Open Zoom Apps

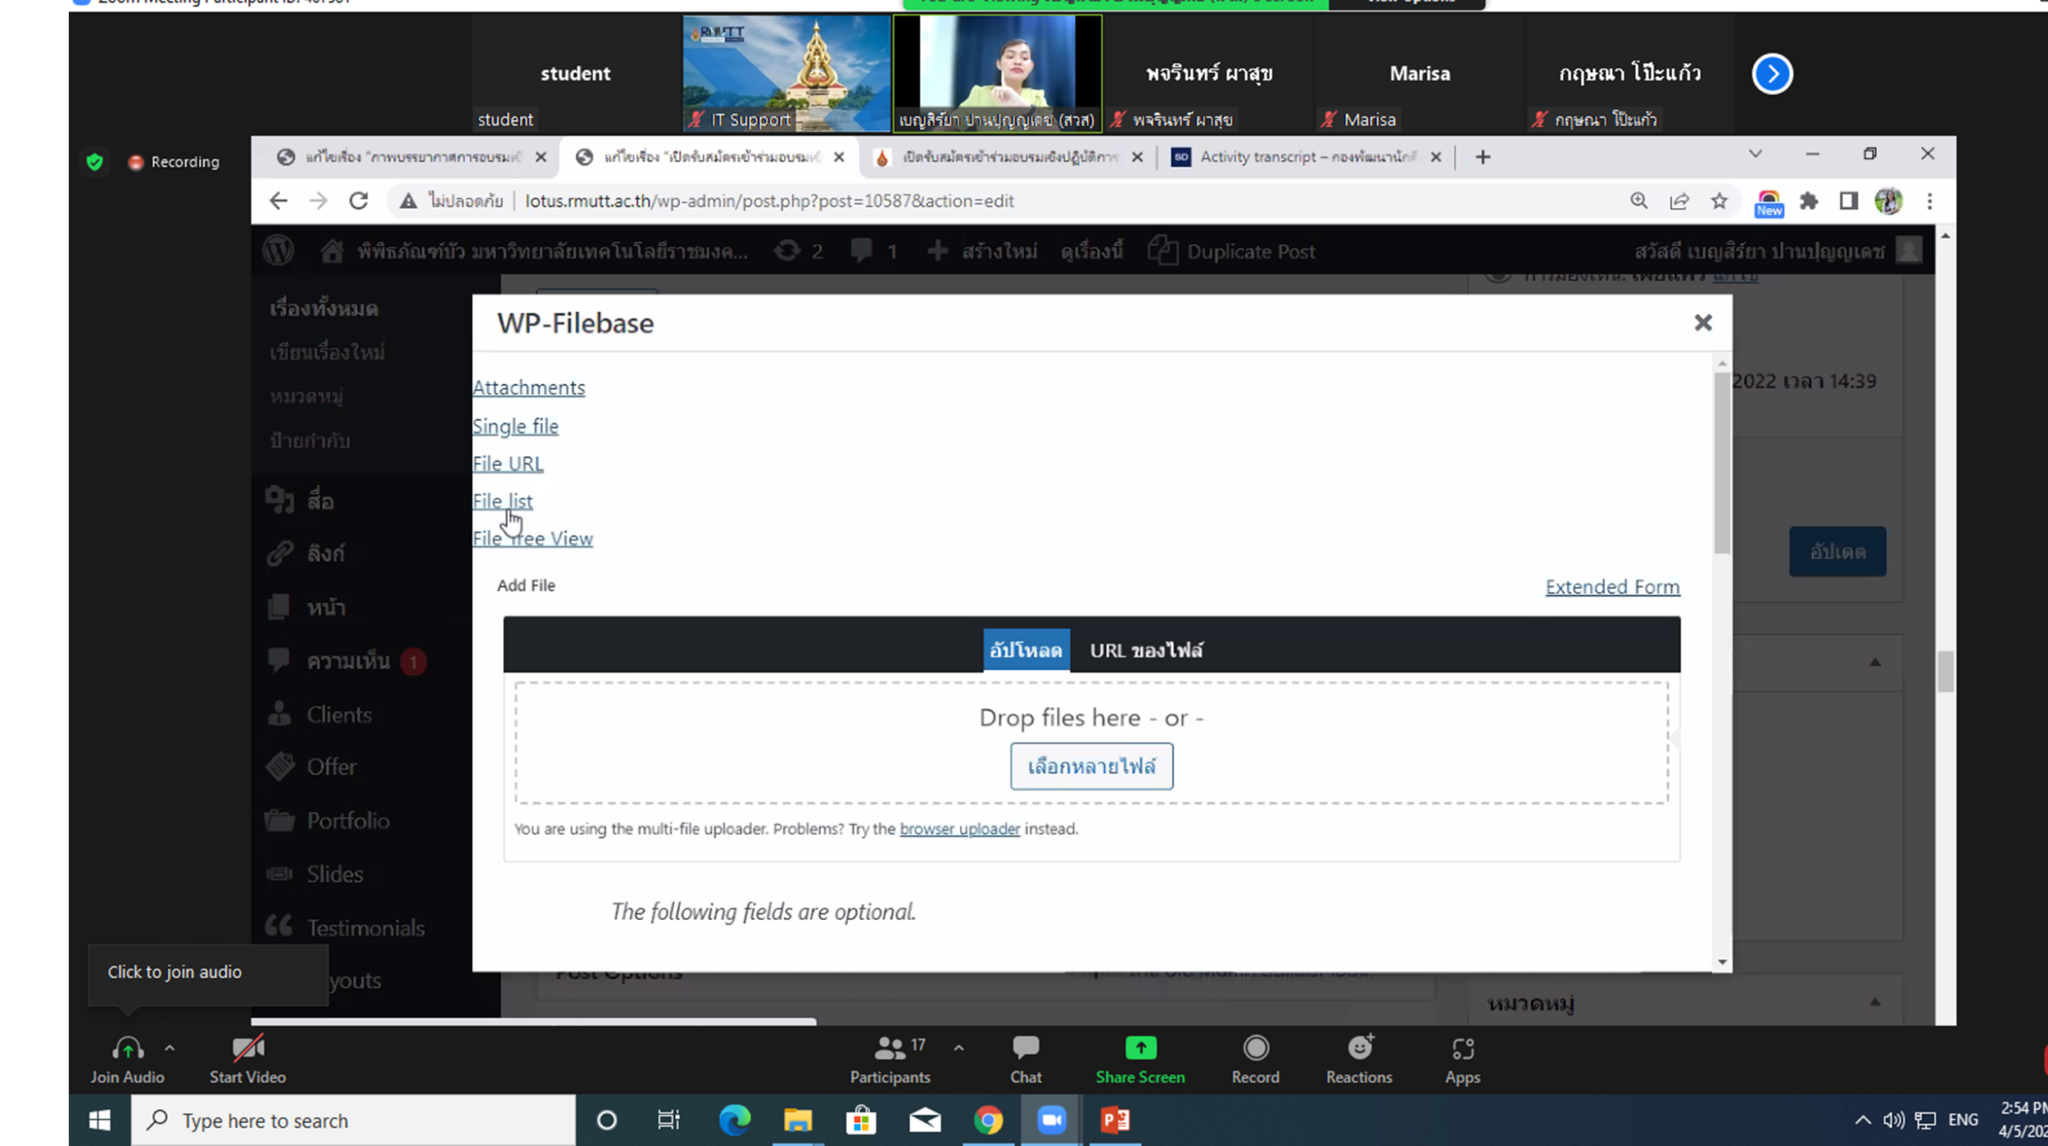(1462, 1060)
